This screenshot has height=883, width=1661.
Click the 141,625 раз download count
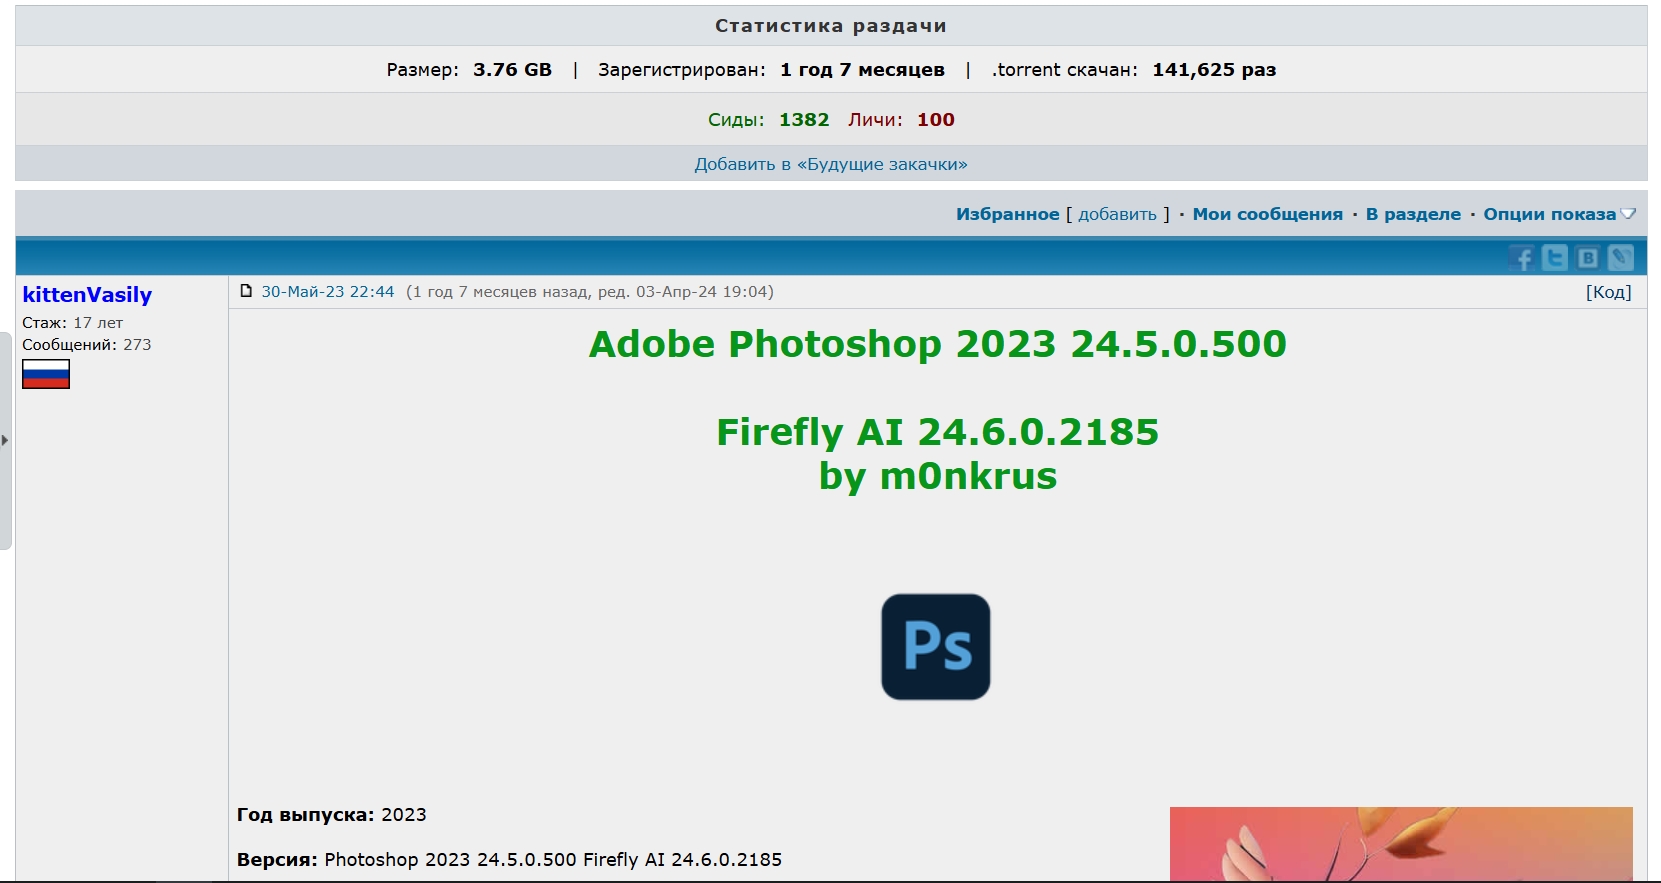(1214, 70)
